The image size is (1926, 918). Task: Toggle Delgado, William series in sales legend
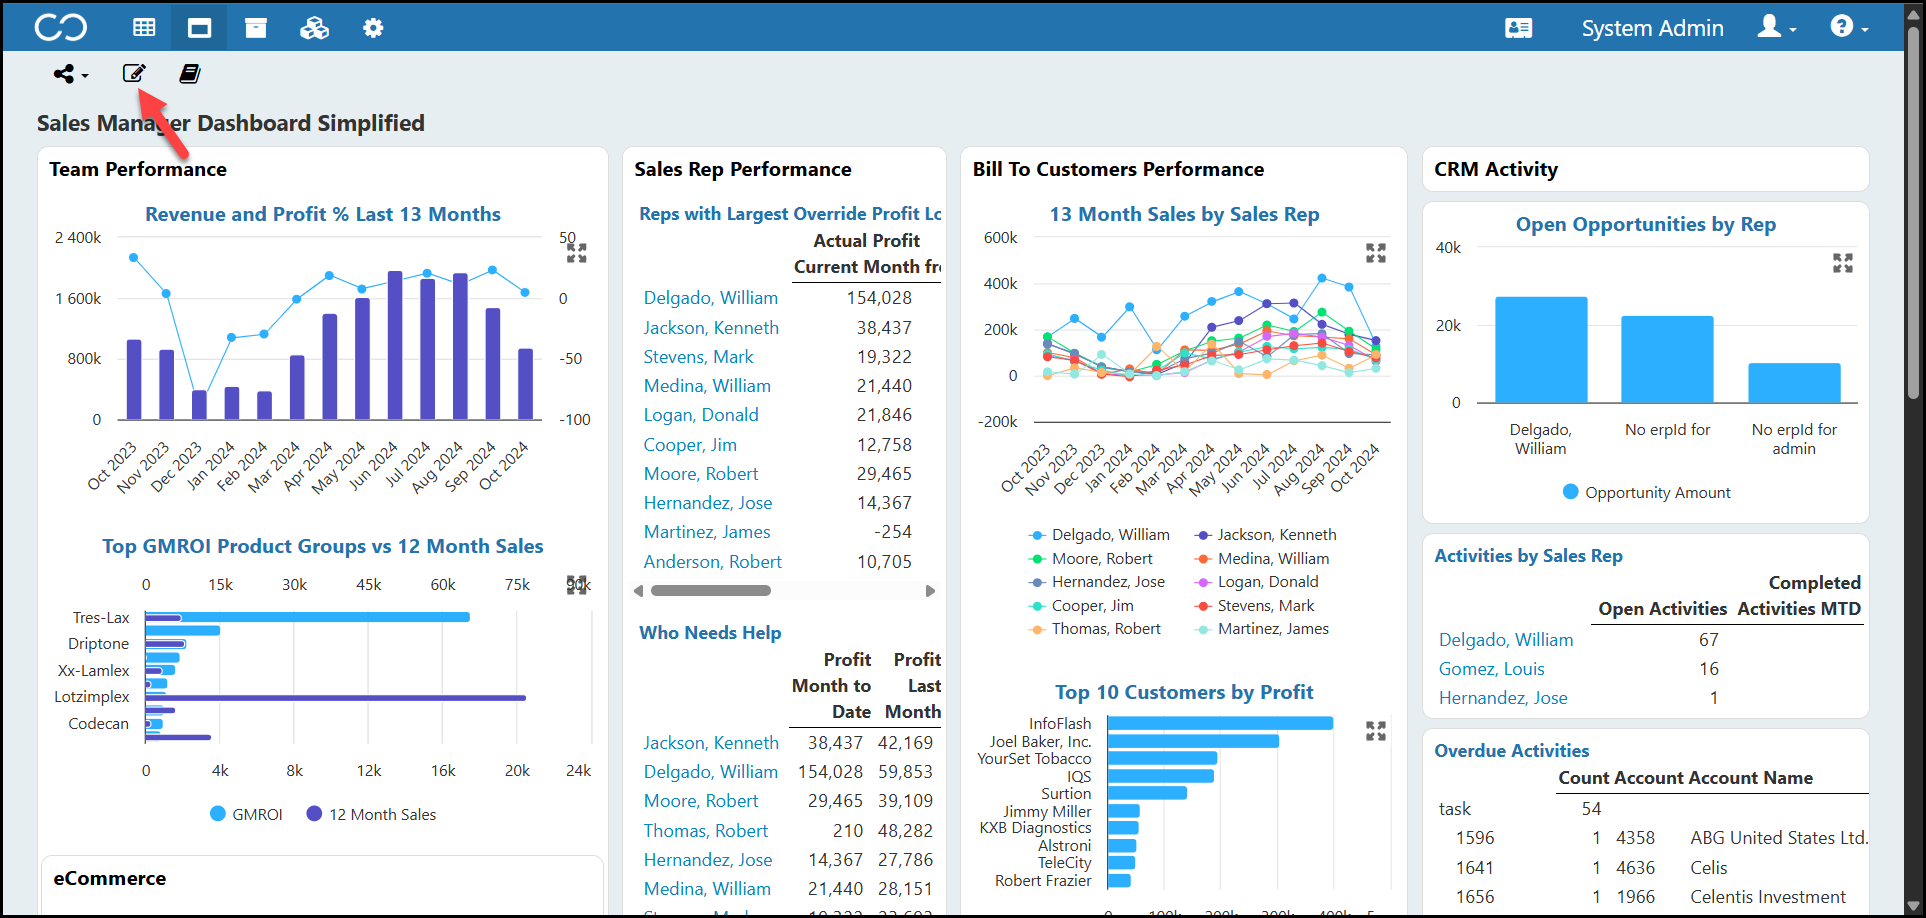[x=1100, y=535]
